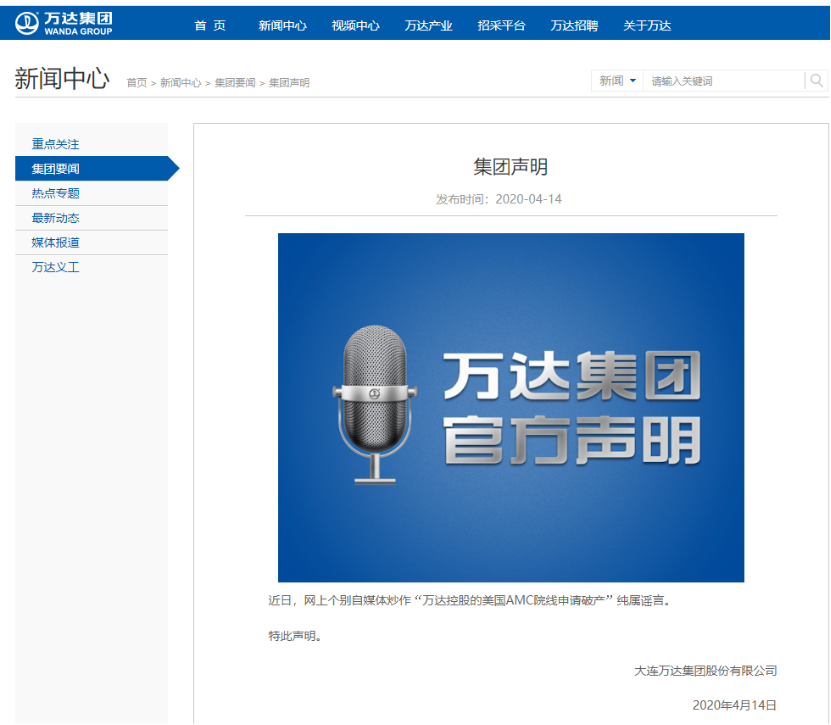
Task: Click the 特此声明 line
Action: click(x=295, y=635)
